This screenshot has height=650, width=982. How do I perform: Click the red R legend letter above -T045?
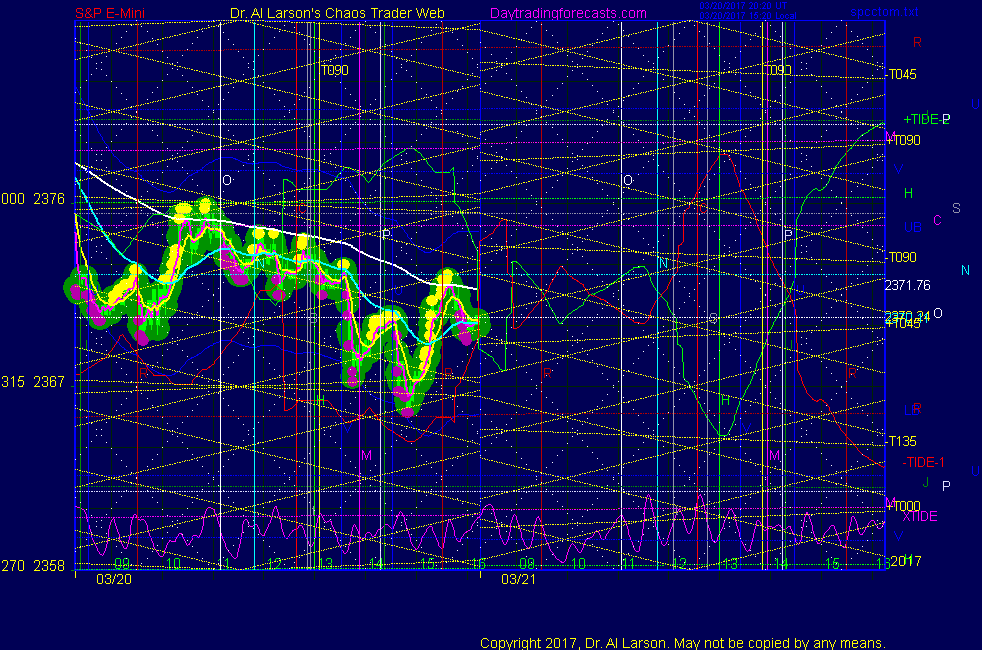point(917,43)
